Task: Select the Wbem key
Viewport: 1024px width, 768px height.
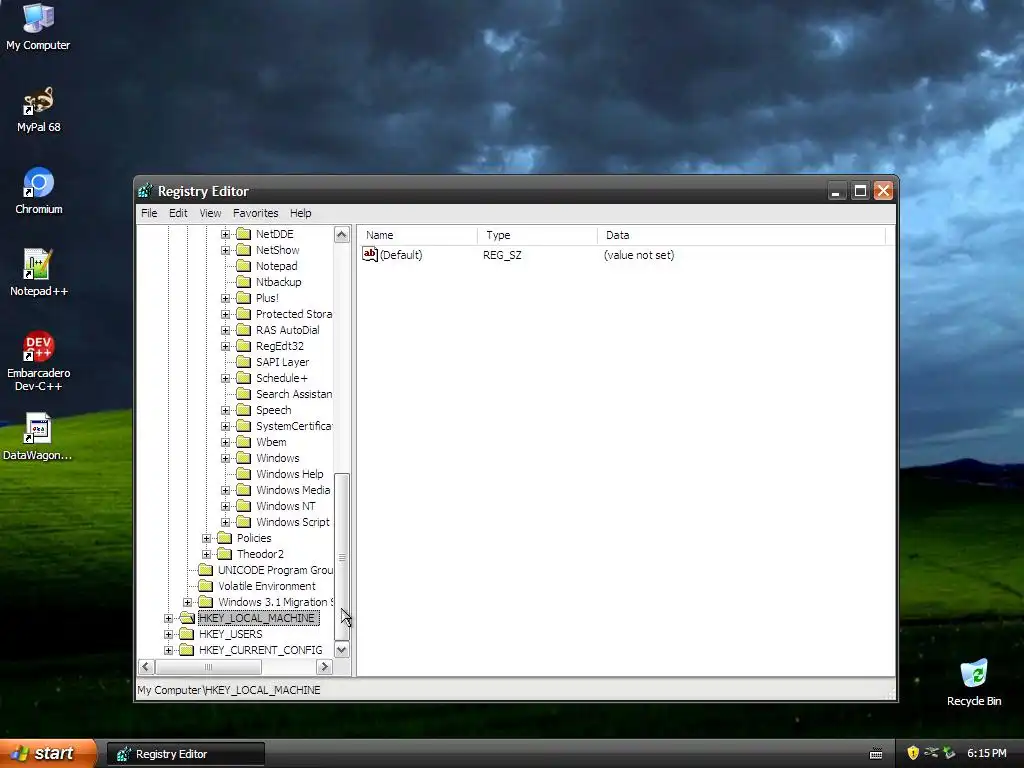Action: 271,442
